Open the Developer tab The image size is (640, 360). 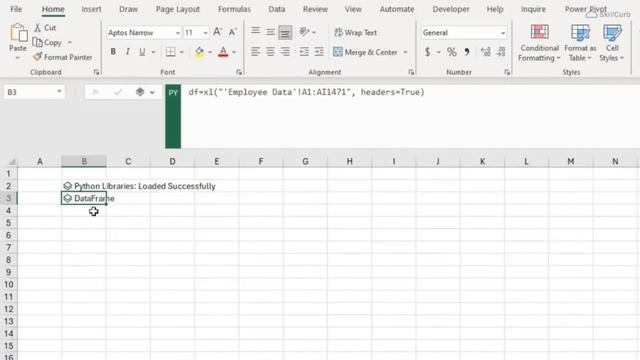click(x=451, y=9)
